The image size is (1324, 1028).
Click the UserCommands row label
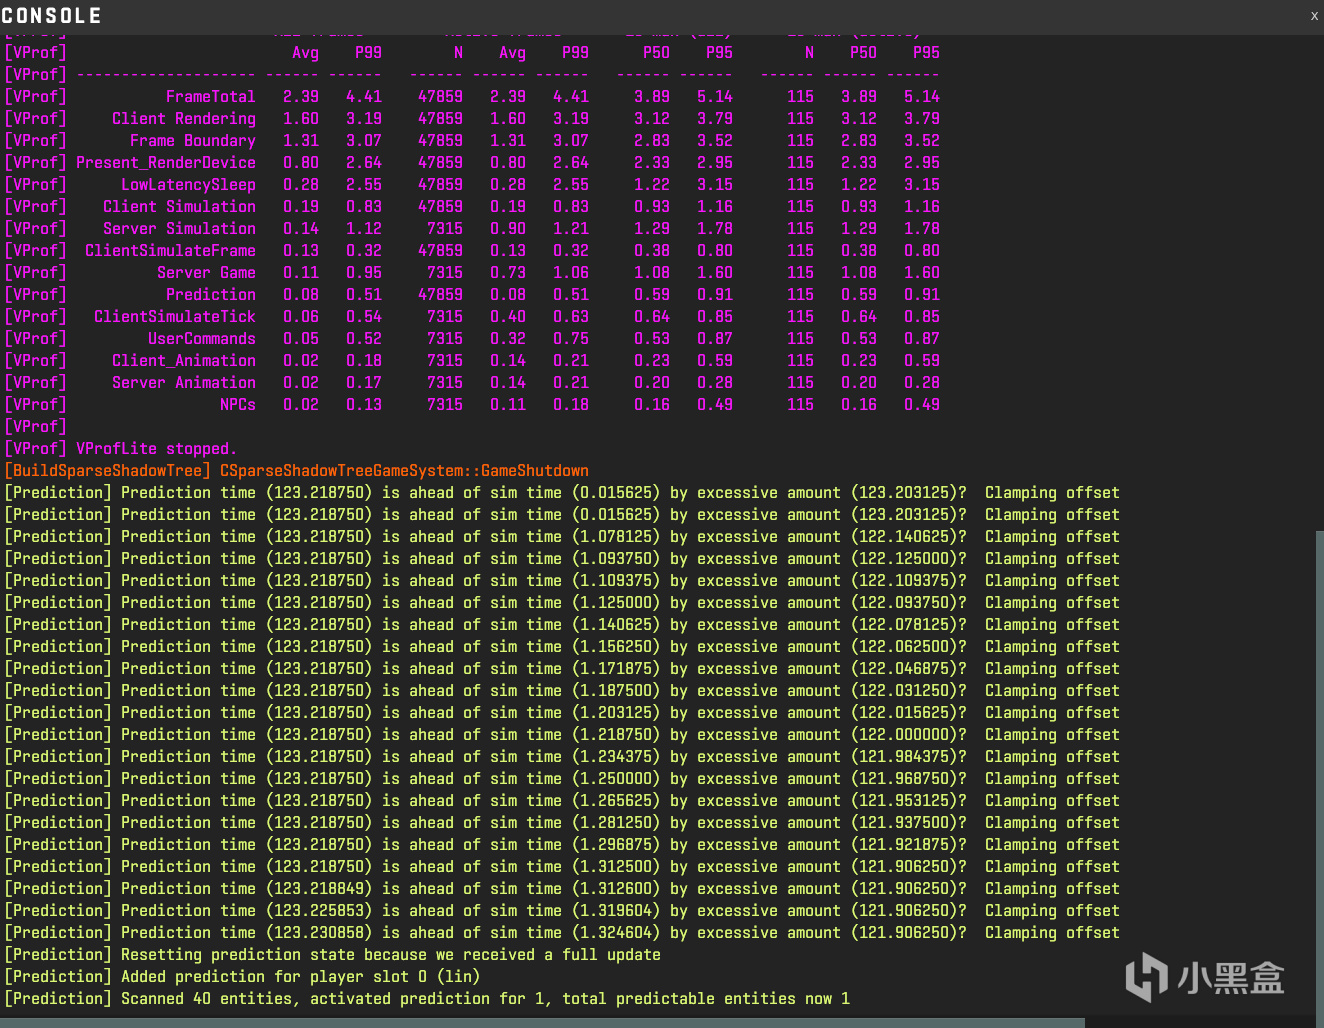(202, 339)
